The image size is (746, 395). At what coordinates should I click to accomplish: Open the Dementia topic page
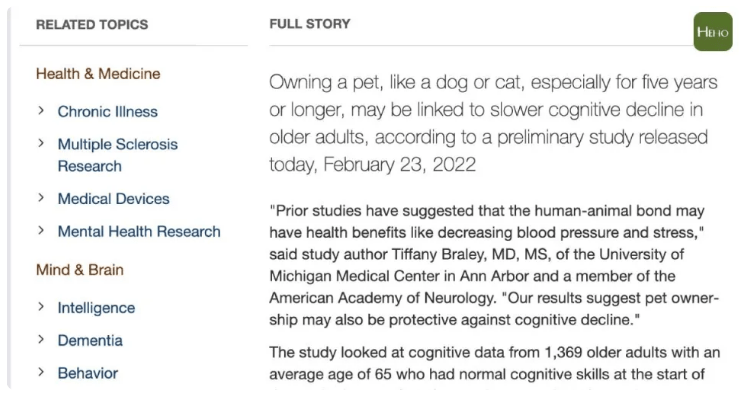[x=90, y=340]
